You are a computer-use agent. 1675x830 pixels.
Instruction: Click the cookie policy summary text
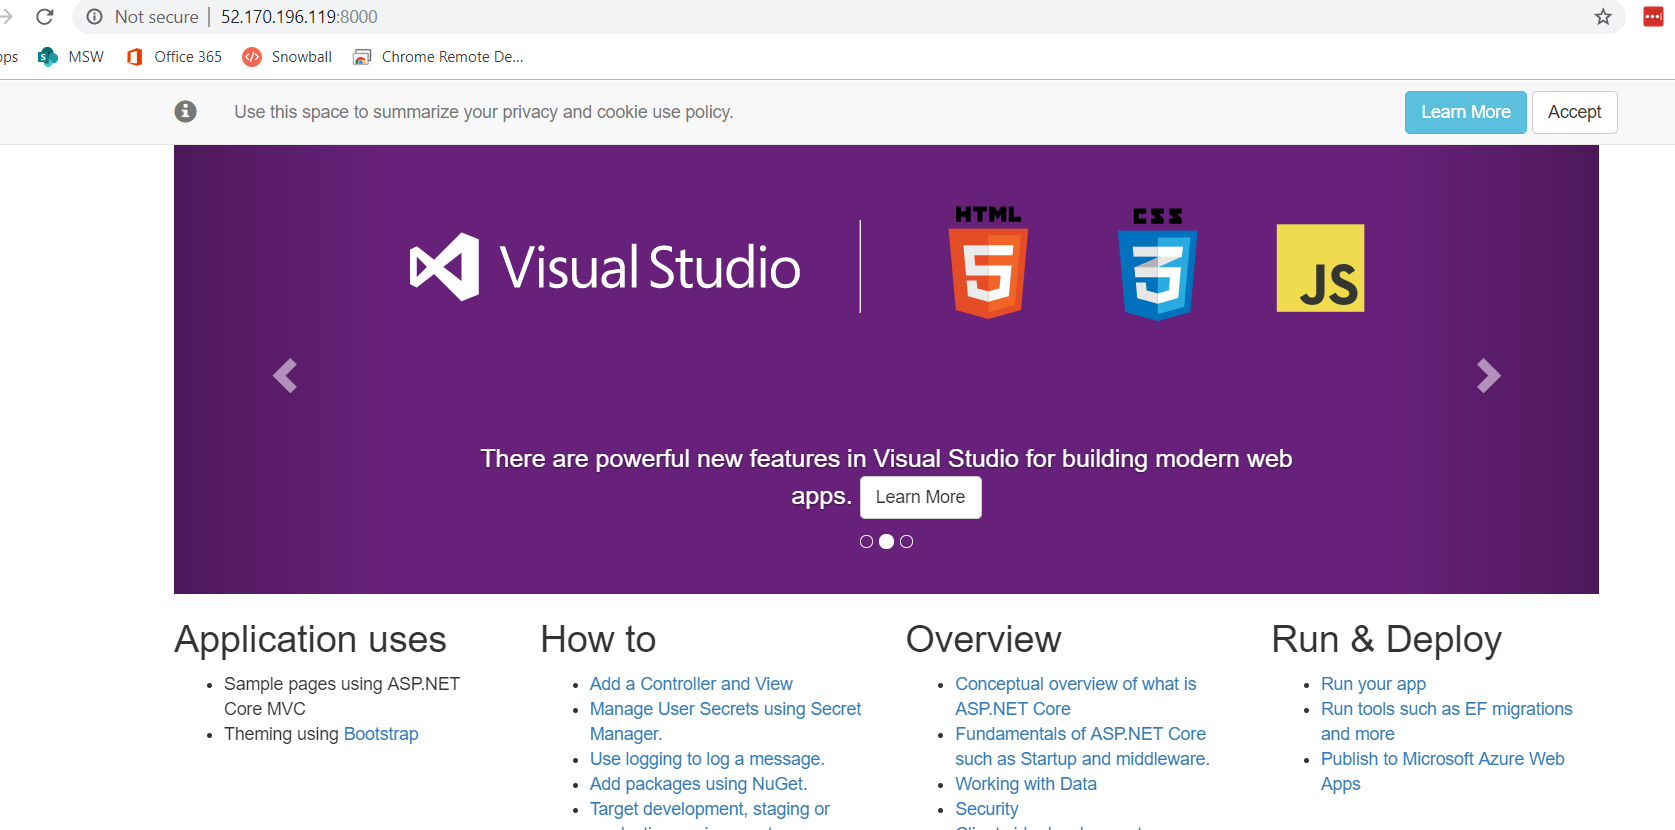click(x=484, y=112)
